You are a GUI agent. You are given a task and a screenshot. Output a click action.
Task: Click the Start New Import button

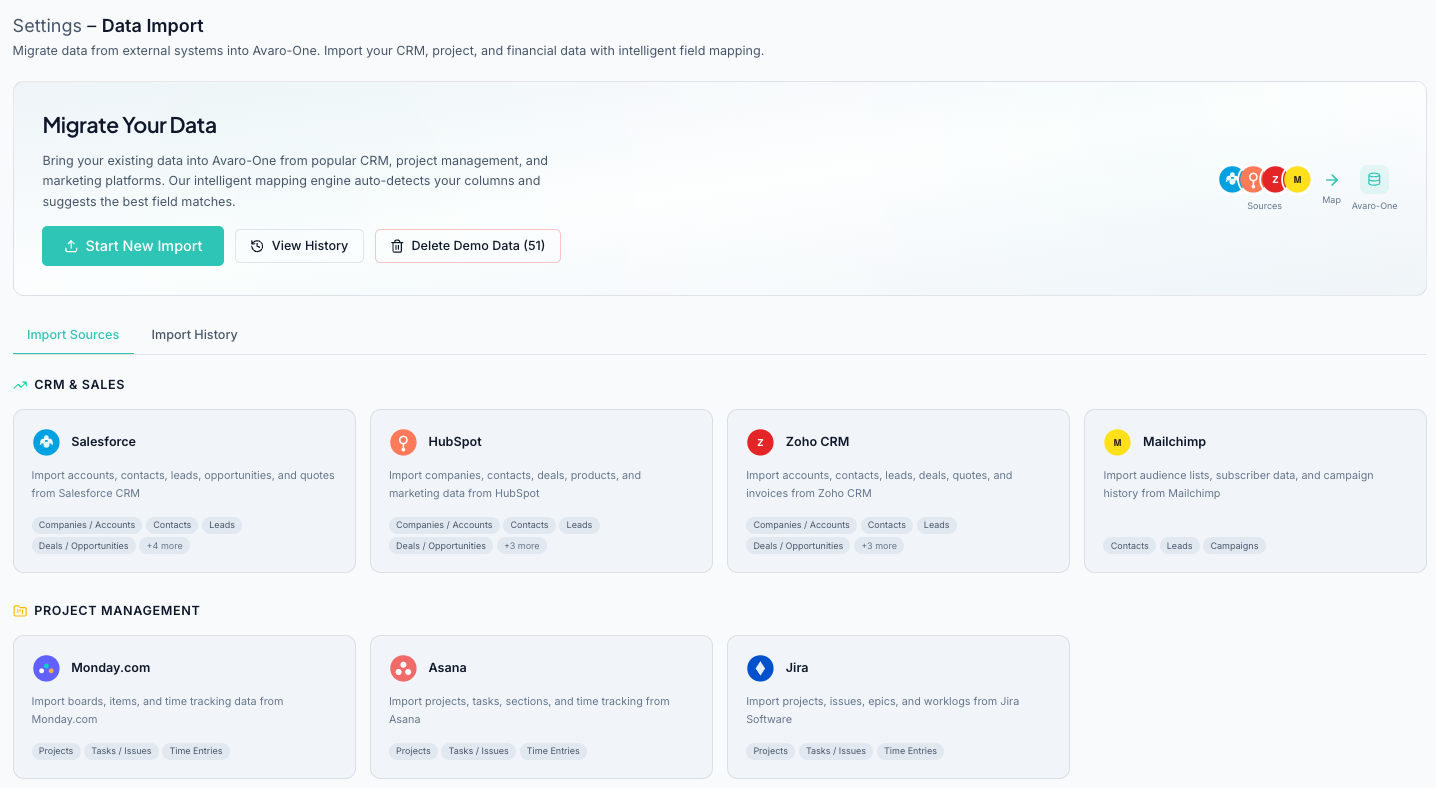pyautogui.click(x=133, y=246)
